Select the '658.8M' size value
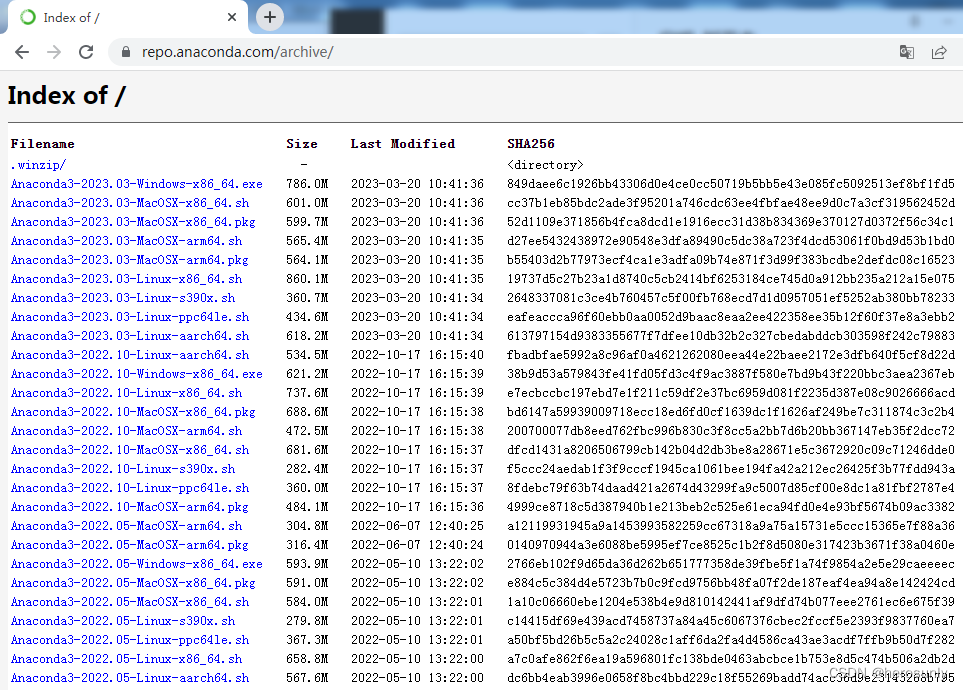The height and width of the screenshot is (690, 963). [x=307, y=659]
